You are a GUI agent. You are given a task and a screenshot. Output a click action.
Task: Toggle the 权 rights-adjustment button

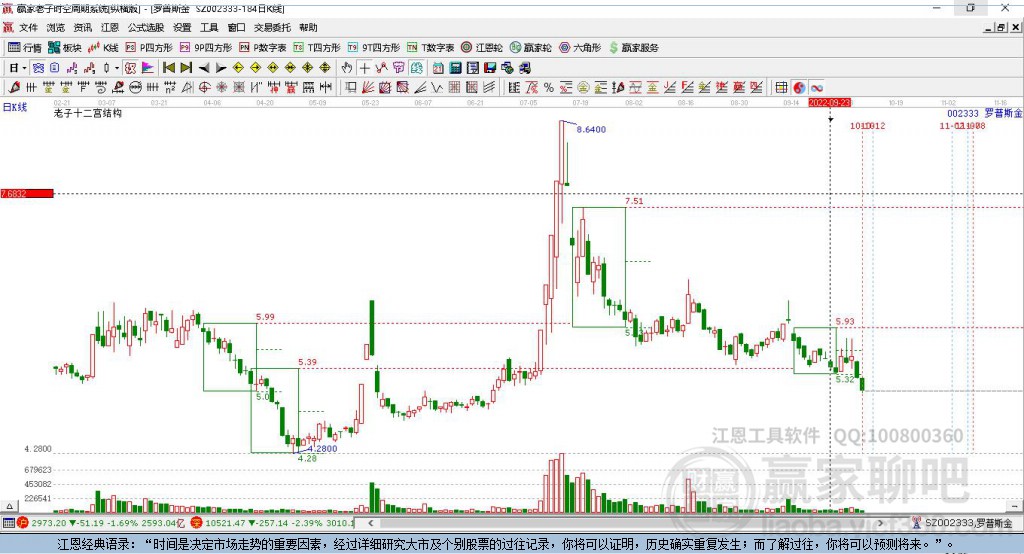130,68
